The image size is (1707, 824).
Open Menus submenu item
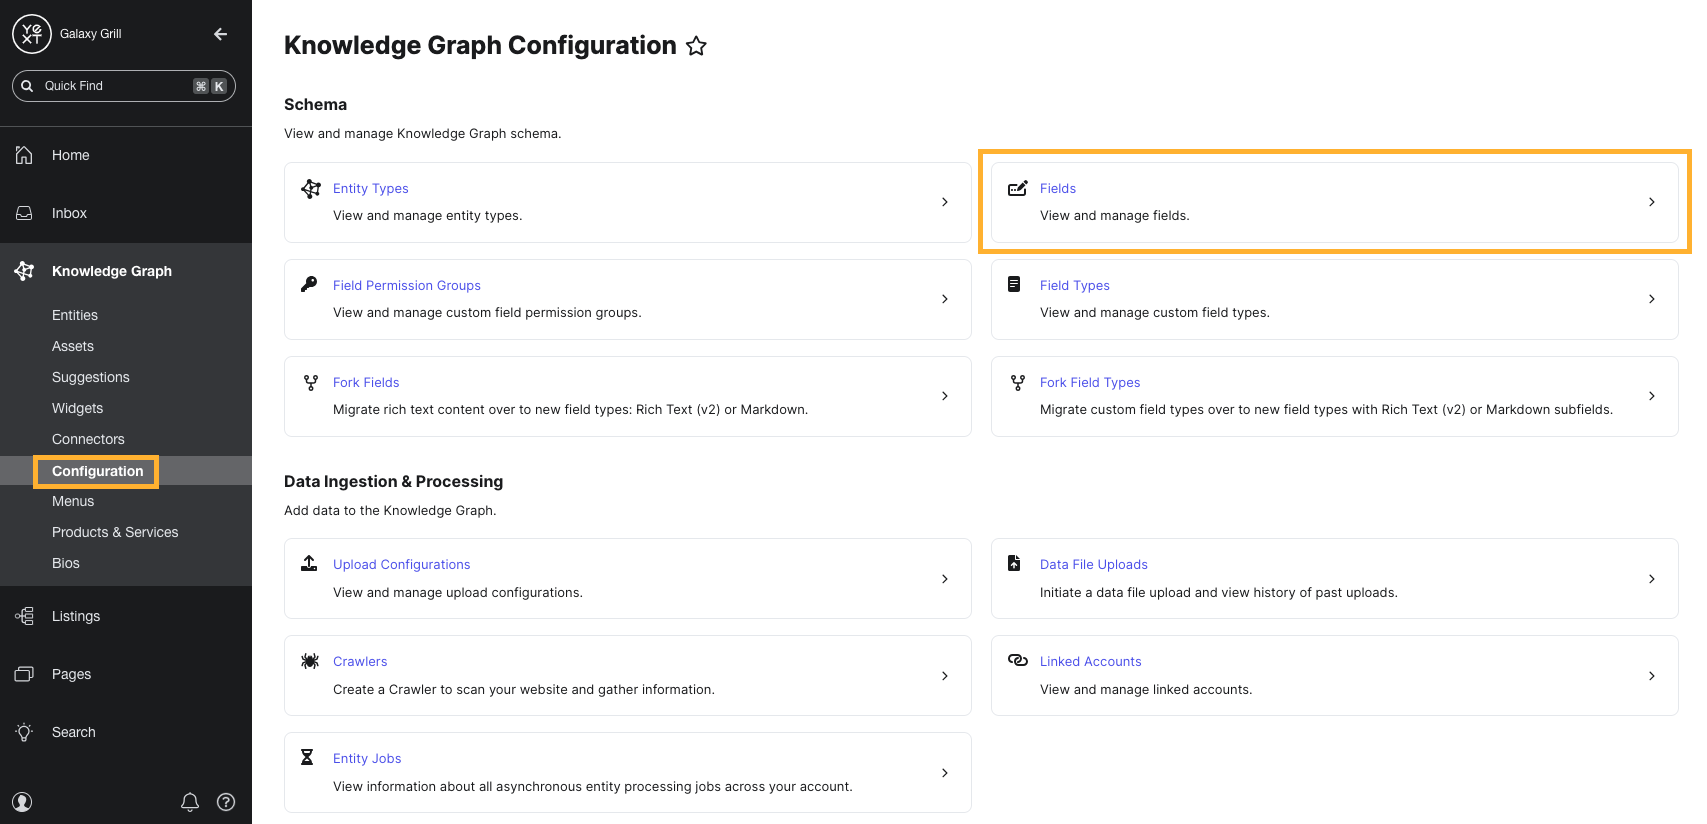click(x=73, y=501)
